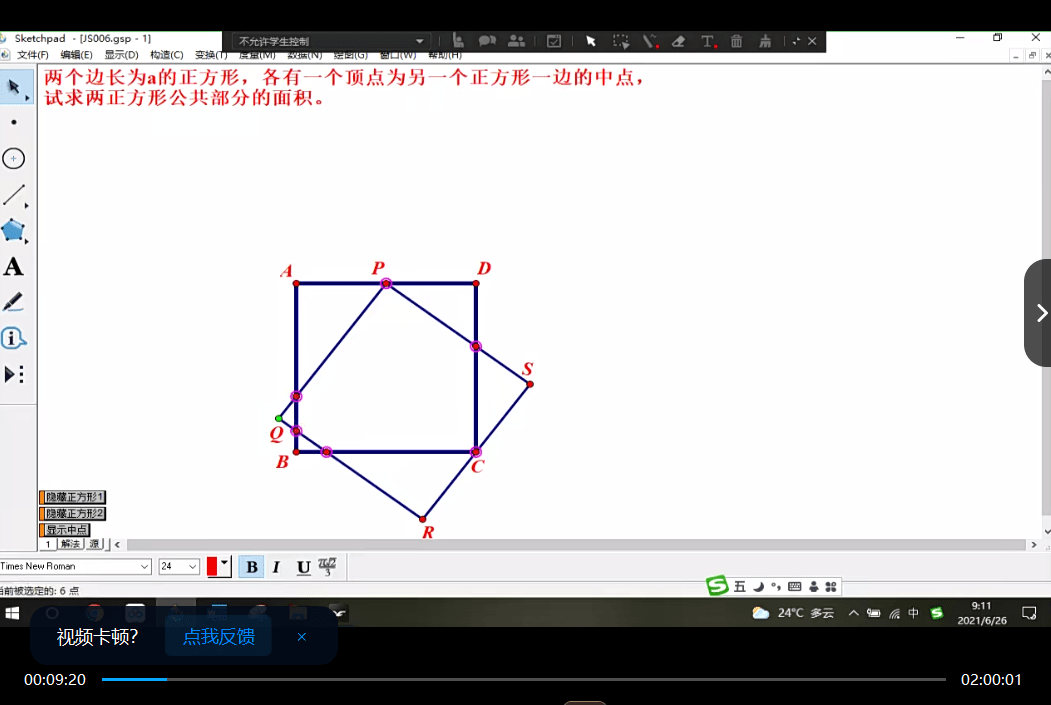
Task: Expand the Arrow tool flyout triangle
Action: [27, 98]
